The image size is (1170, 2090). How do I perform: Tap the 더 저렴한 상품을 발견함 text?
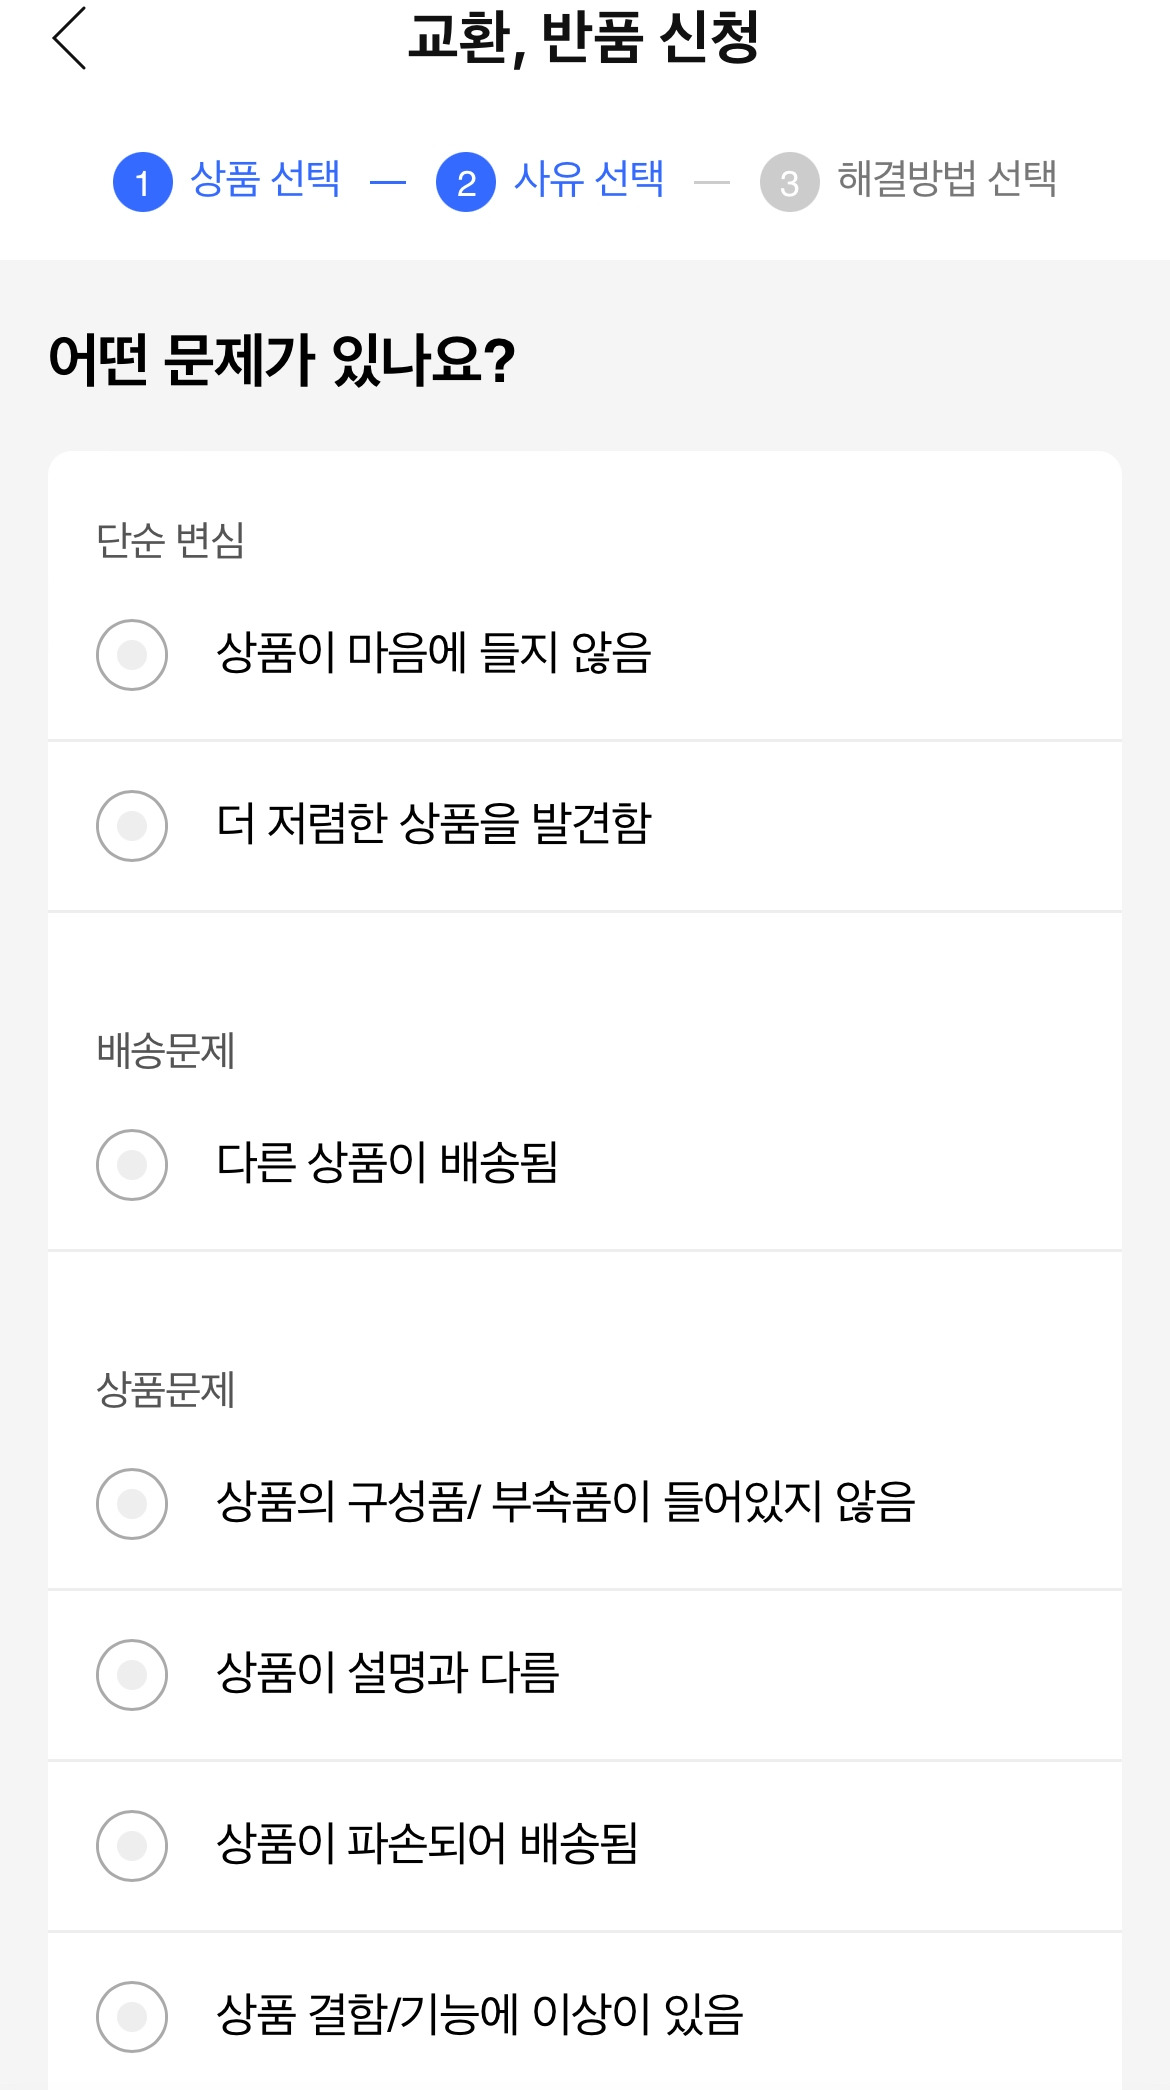point(434,825)
